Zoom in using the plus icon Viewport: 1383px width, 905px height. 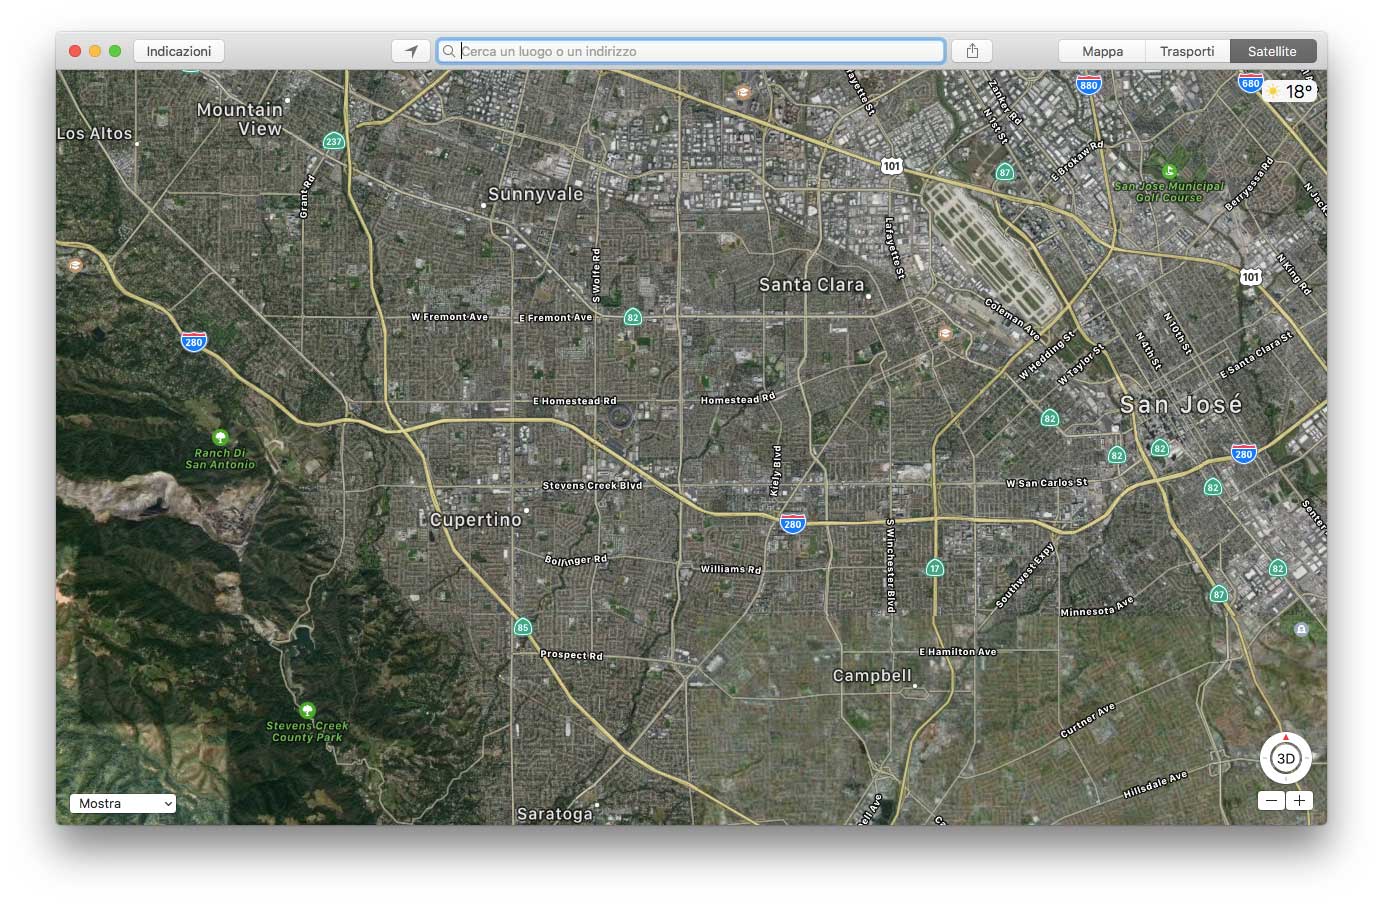(x=1300, y=800)
